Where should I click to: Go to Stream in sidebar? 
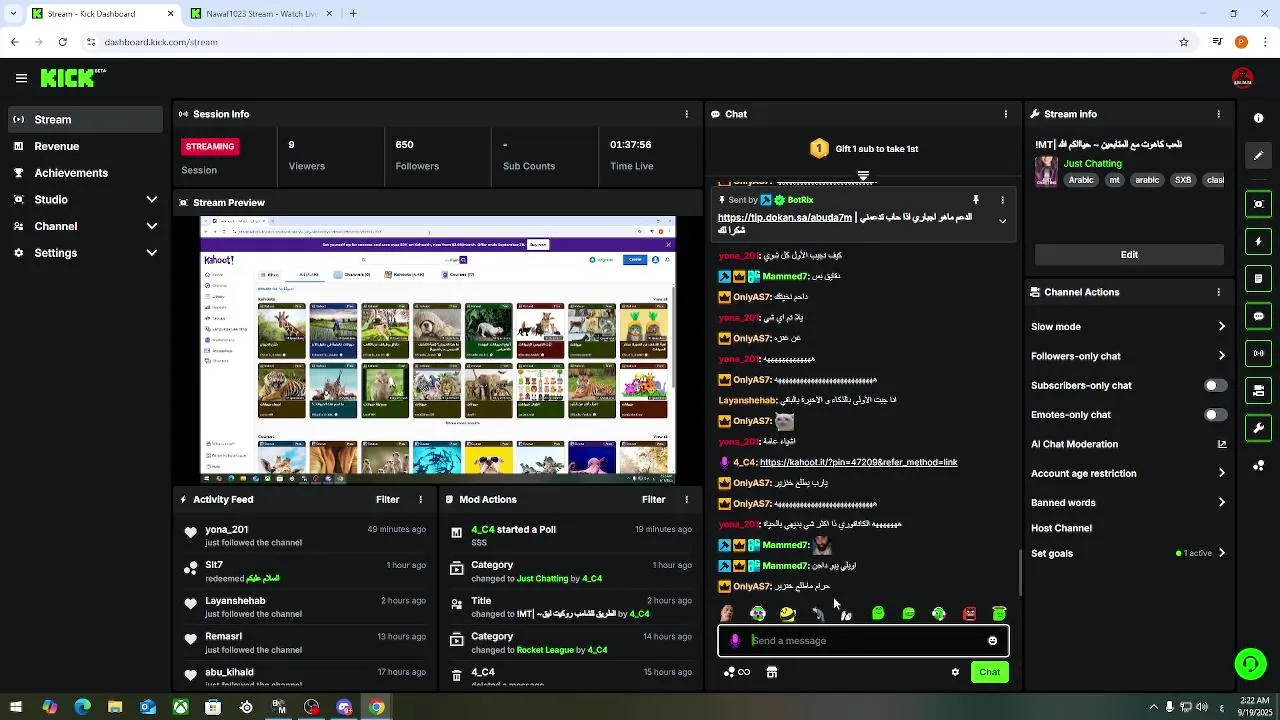85,119
